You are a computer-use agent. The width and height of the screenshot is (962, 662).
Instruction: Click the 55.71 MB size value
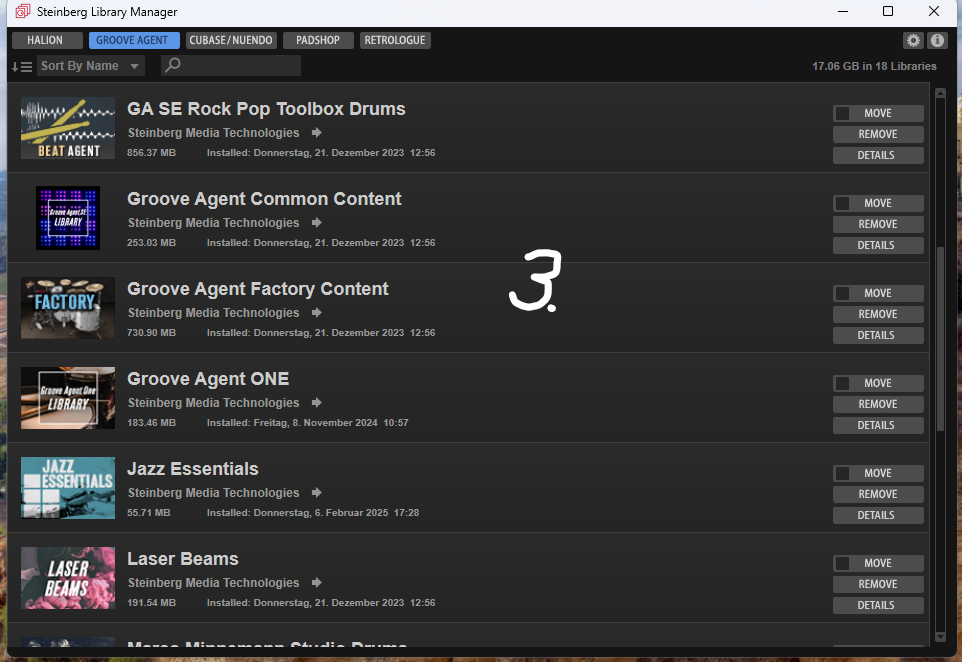coord(148,513)
